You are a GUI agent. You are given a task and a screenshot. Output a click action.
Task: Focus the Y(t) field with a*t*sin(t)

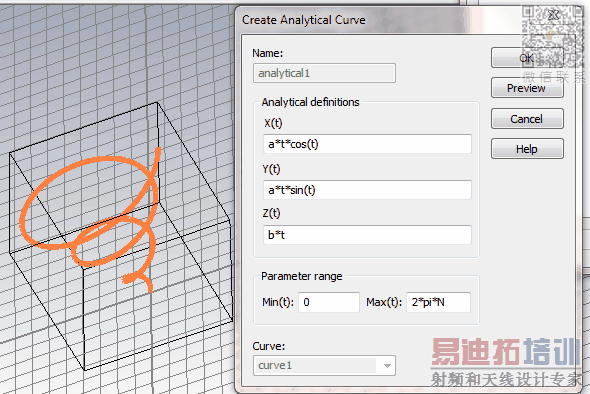pyautogui.click(x=367, y=190)
